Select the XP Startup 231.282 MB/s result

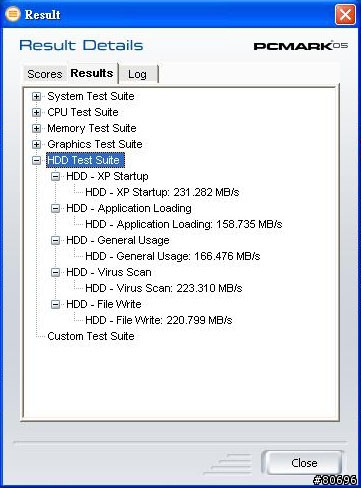click(162, 192)
